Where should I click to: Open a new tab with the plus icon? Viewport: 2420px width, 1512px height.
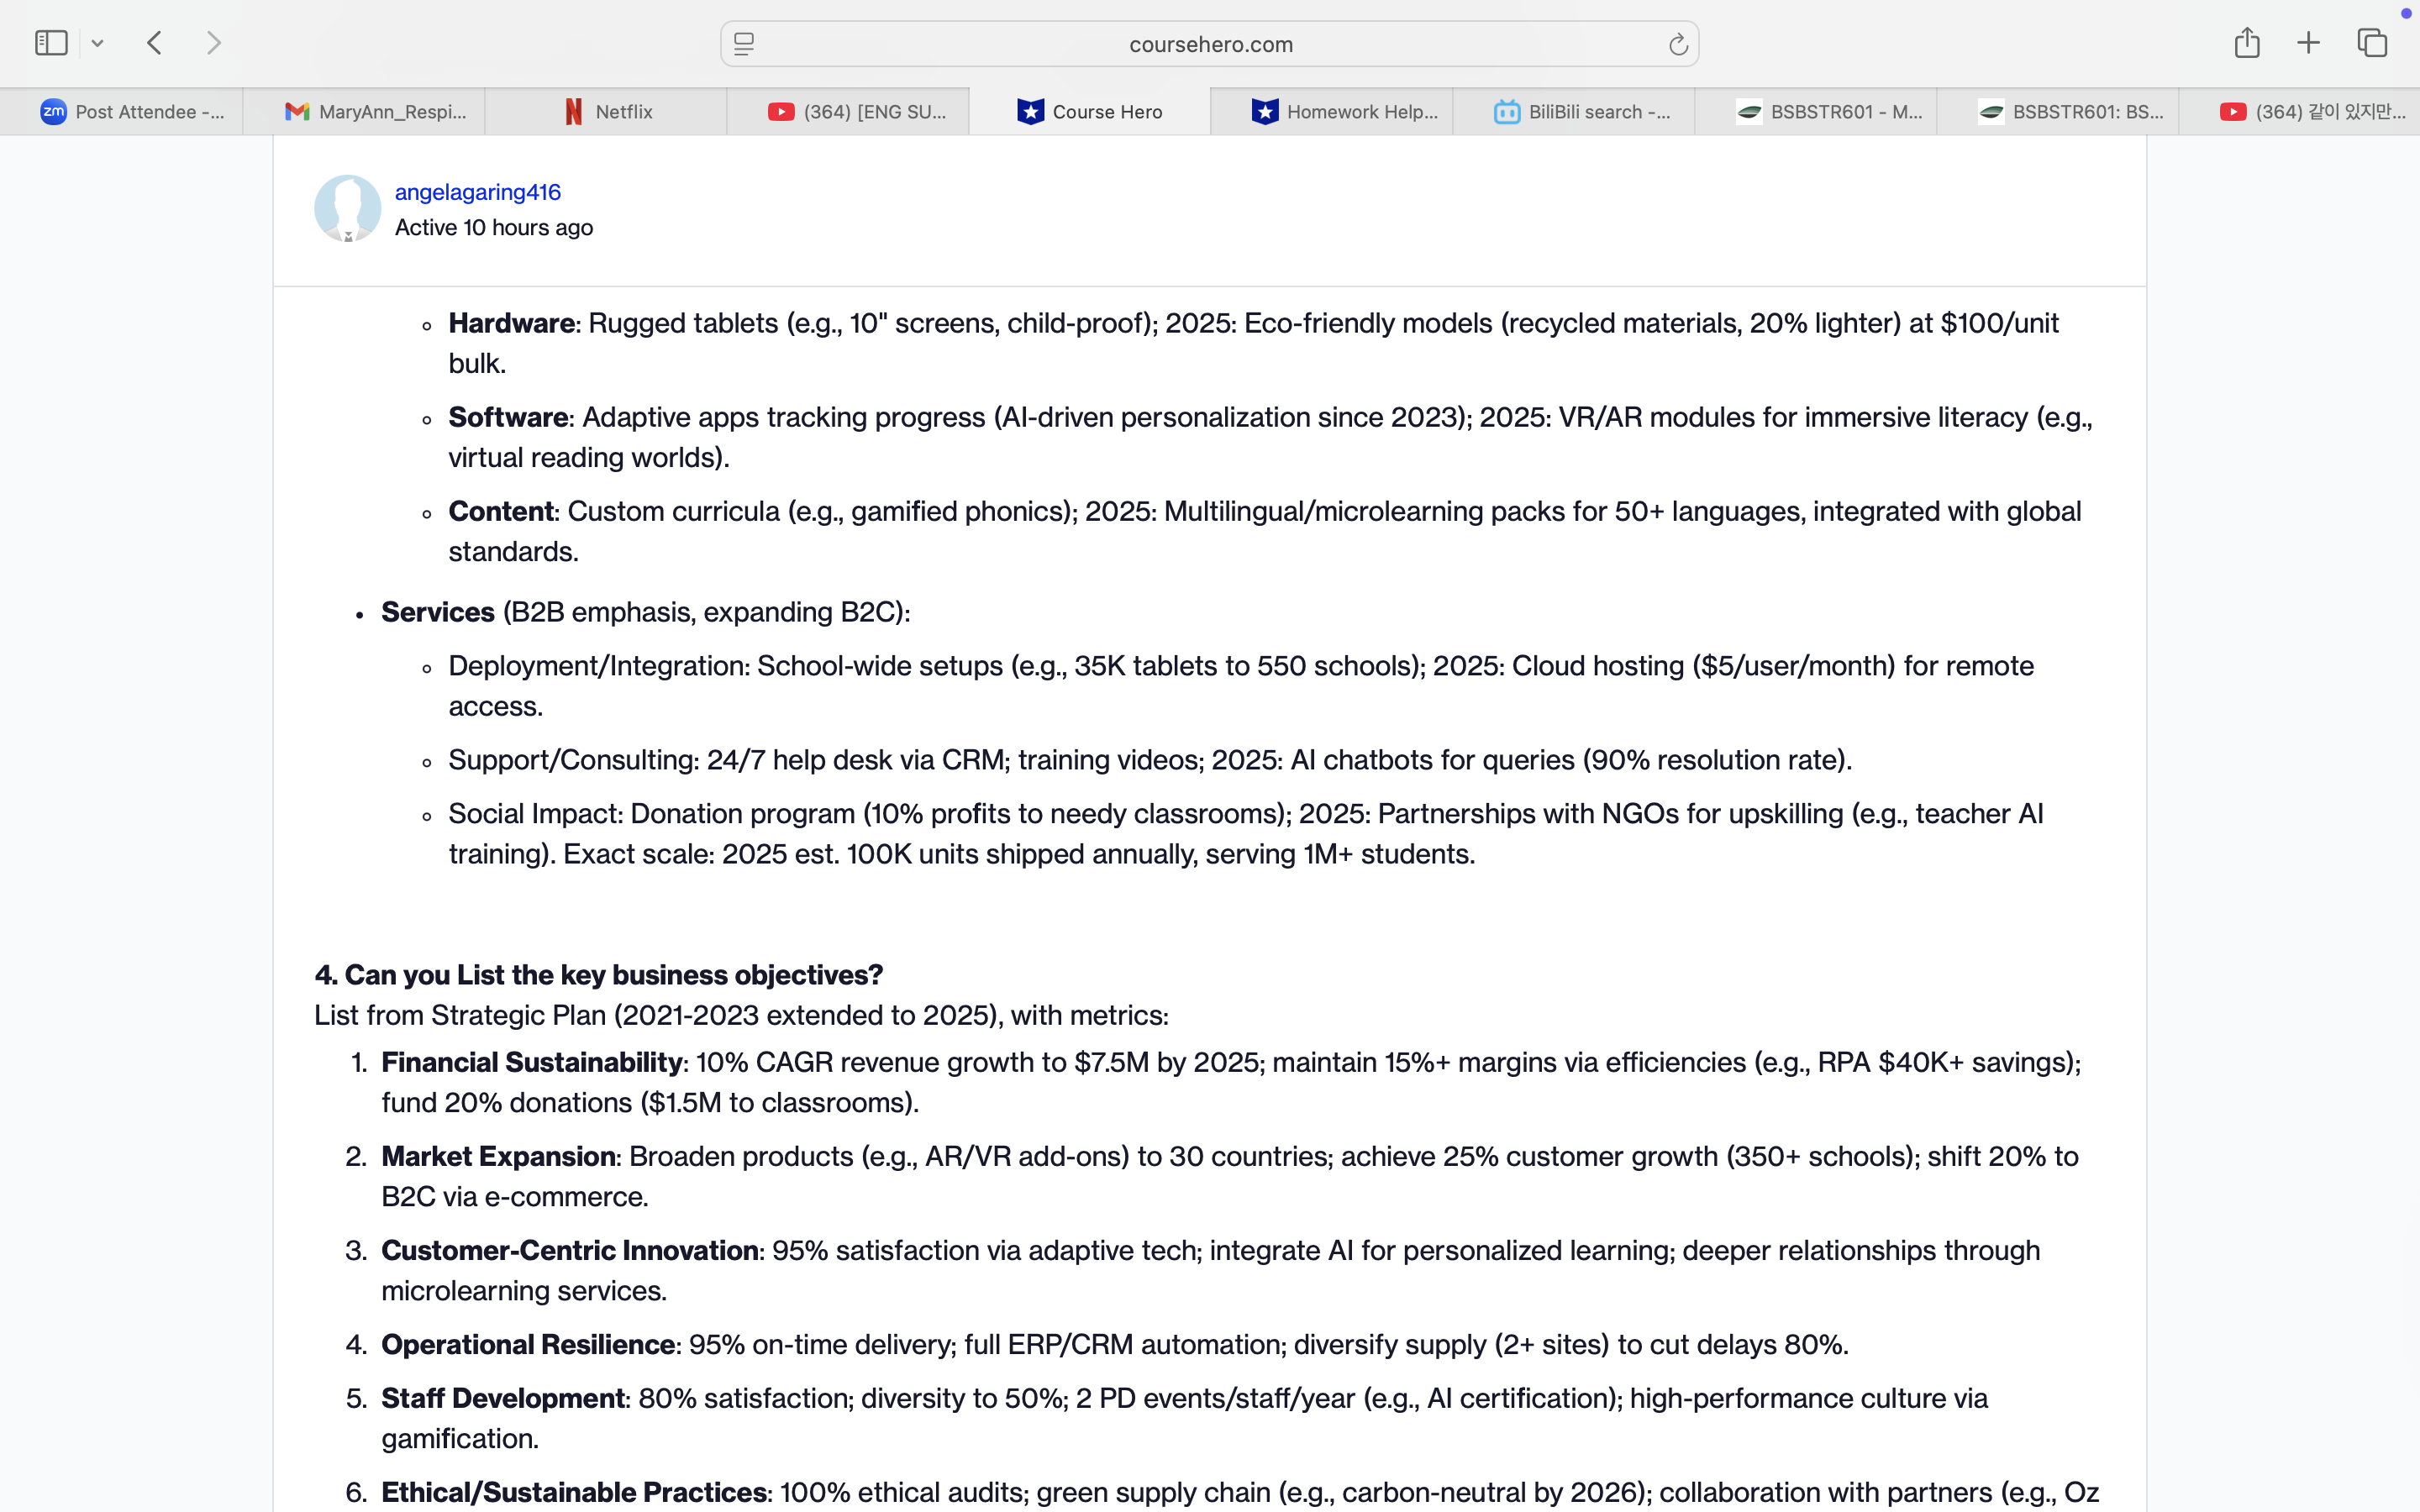[2308, 43]
